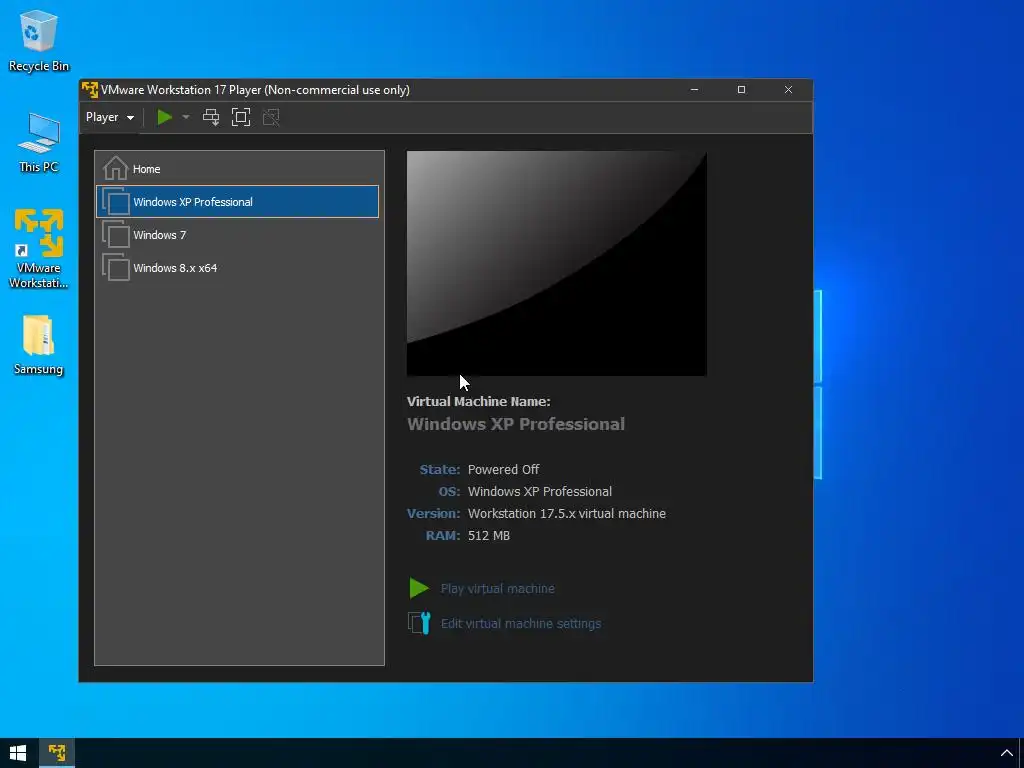Click the Unity mode toolbar icon
Viewport: 1024px width, 768px height.
271,118
